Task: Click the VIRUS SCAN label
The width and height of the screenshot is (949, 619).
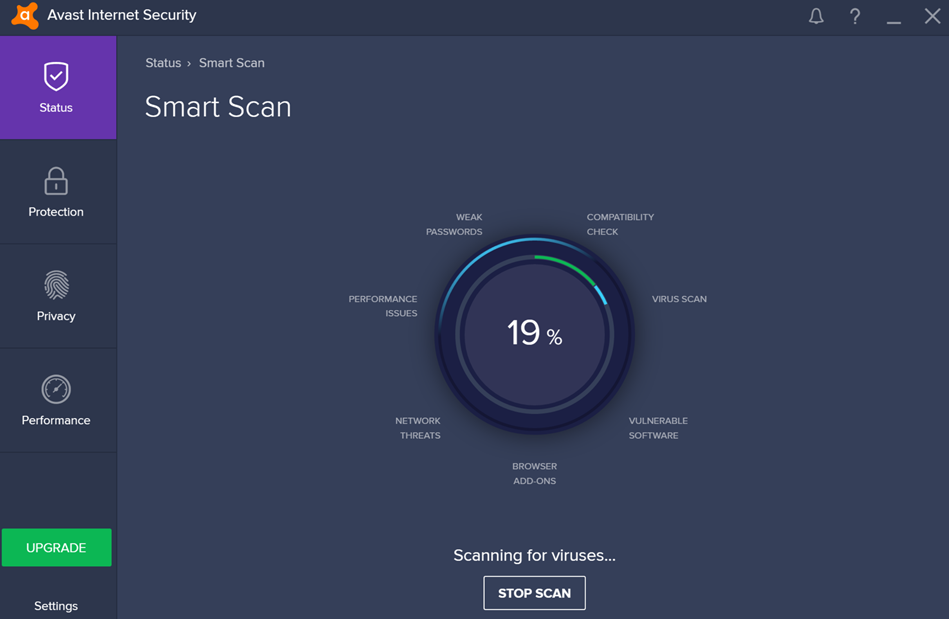Action: (x=679, y=299)
